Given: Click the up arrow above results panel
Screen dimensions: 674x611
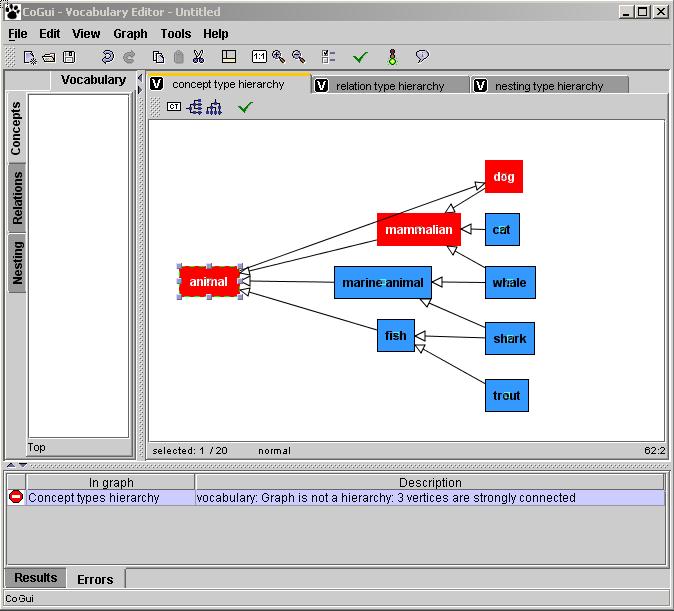Looking at the screenshot, I should pyautogui.click(x=11, y=465).
